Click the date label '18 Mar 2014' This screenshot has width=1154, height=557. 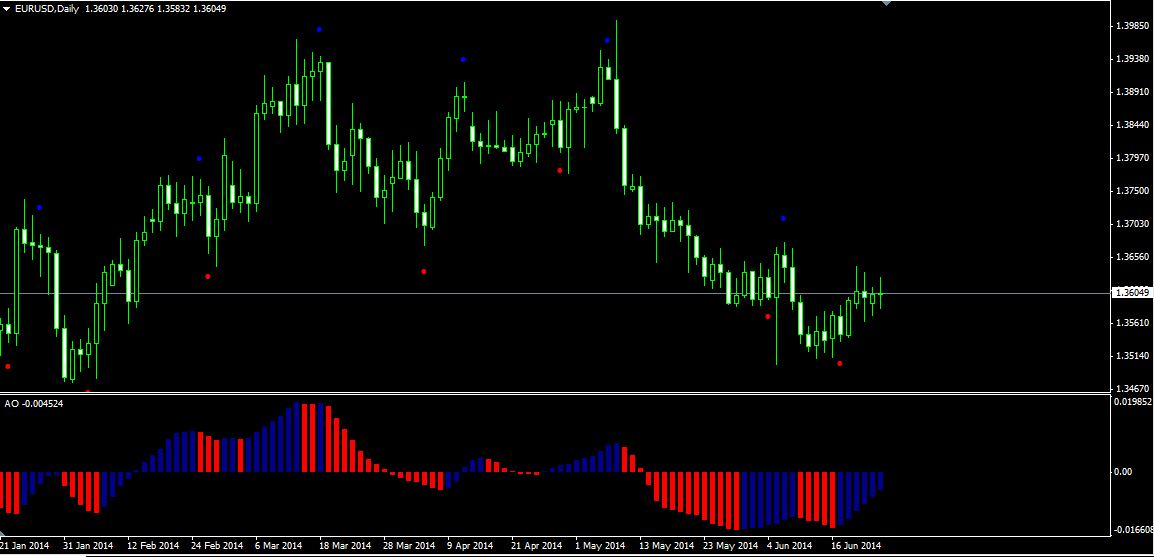click(345, 546)
